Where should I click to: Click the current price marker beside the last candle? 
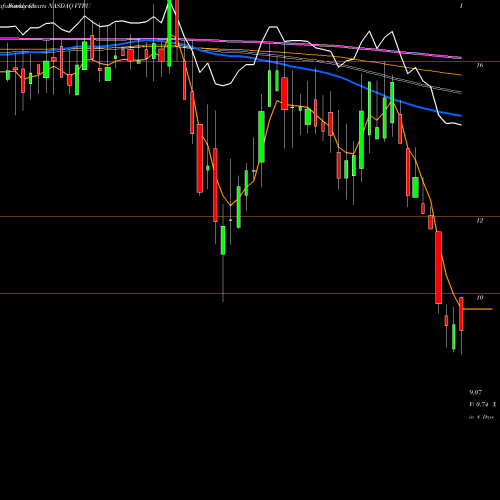pos(478,309)
